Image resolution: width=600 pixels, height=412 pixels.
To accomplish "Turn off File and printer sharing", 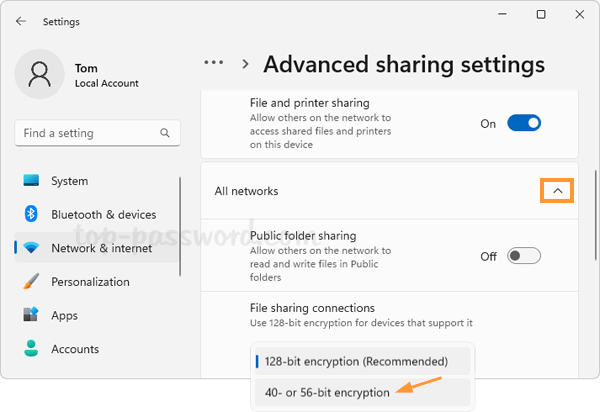I will (524, 123).
